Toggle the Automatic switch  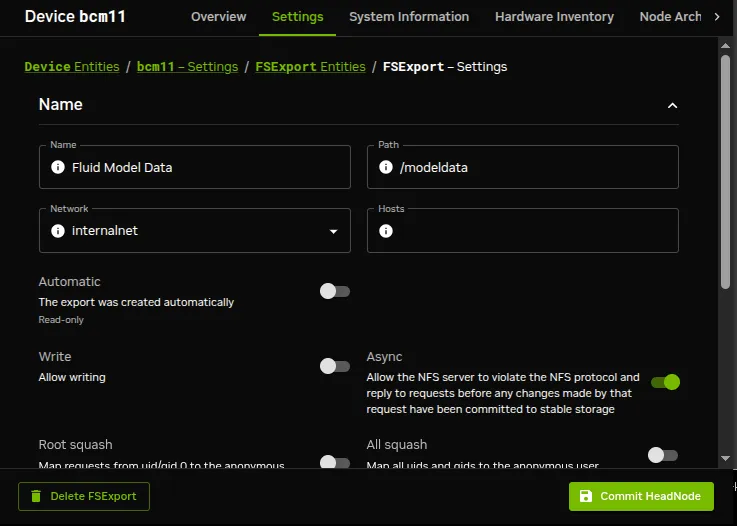coord(335,291)
